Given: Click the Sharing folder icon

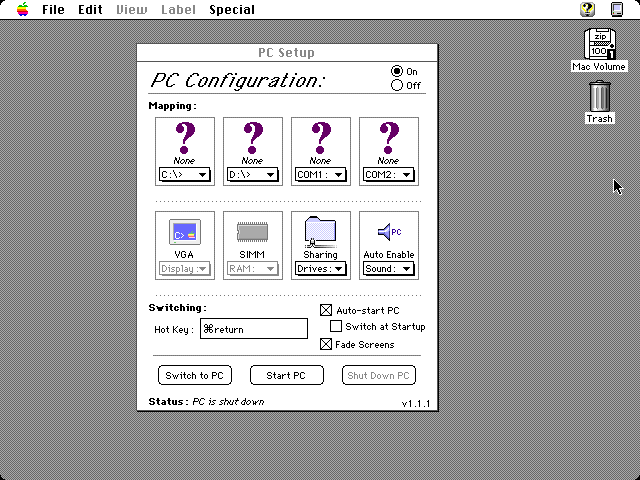Looking at the screenshot, I should pyautogui.click(x=320, y=232).
